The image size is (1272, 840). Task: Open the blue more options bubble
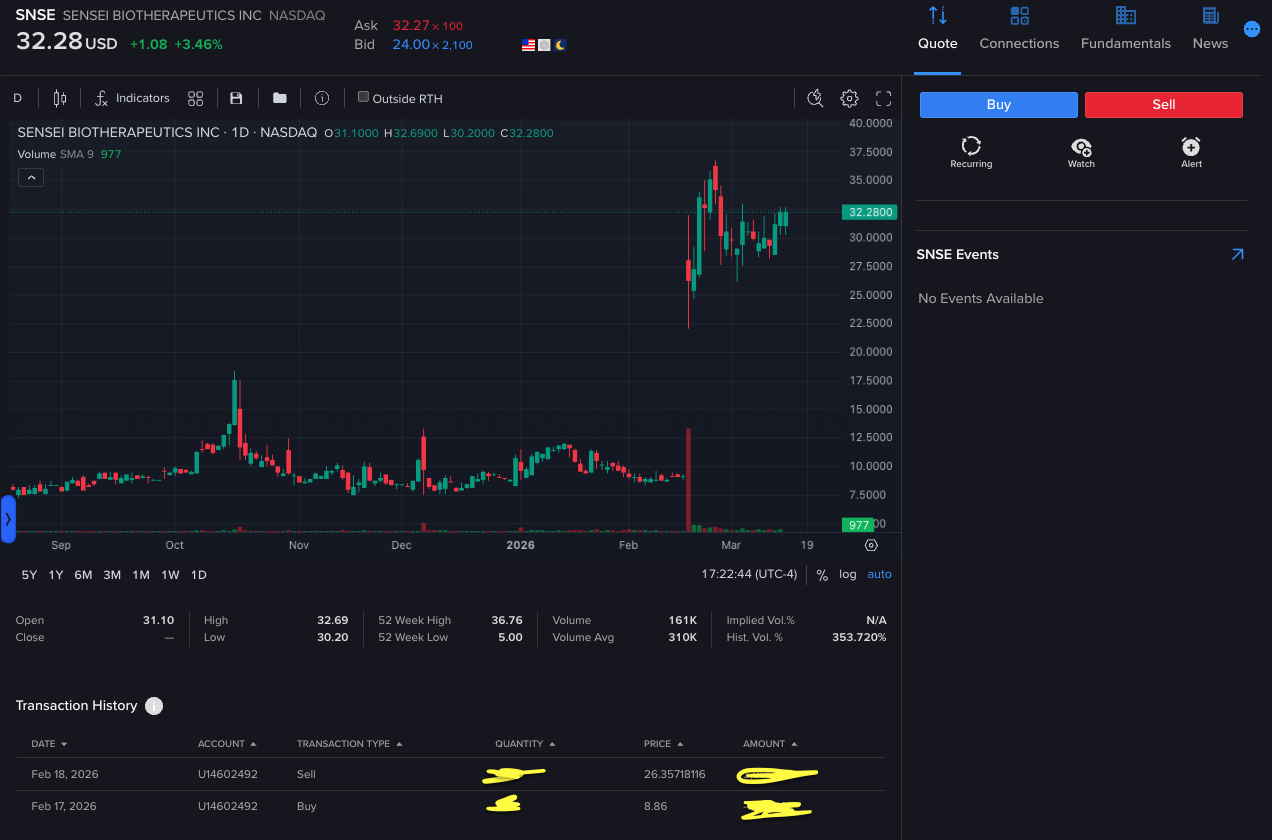coord(1252,30)
